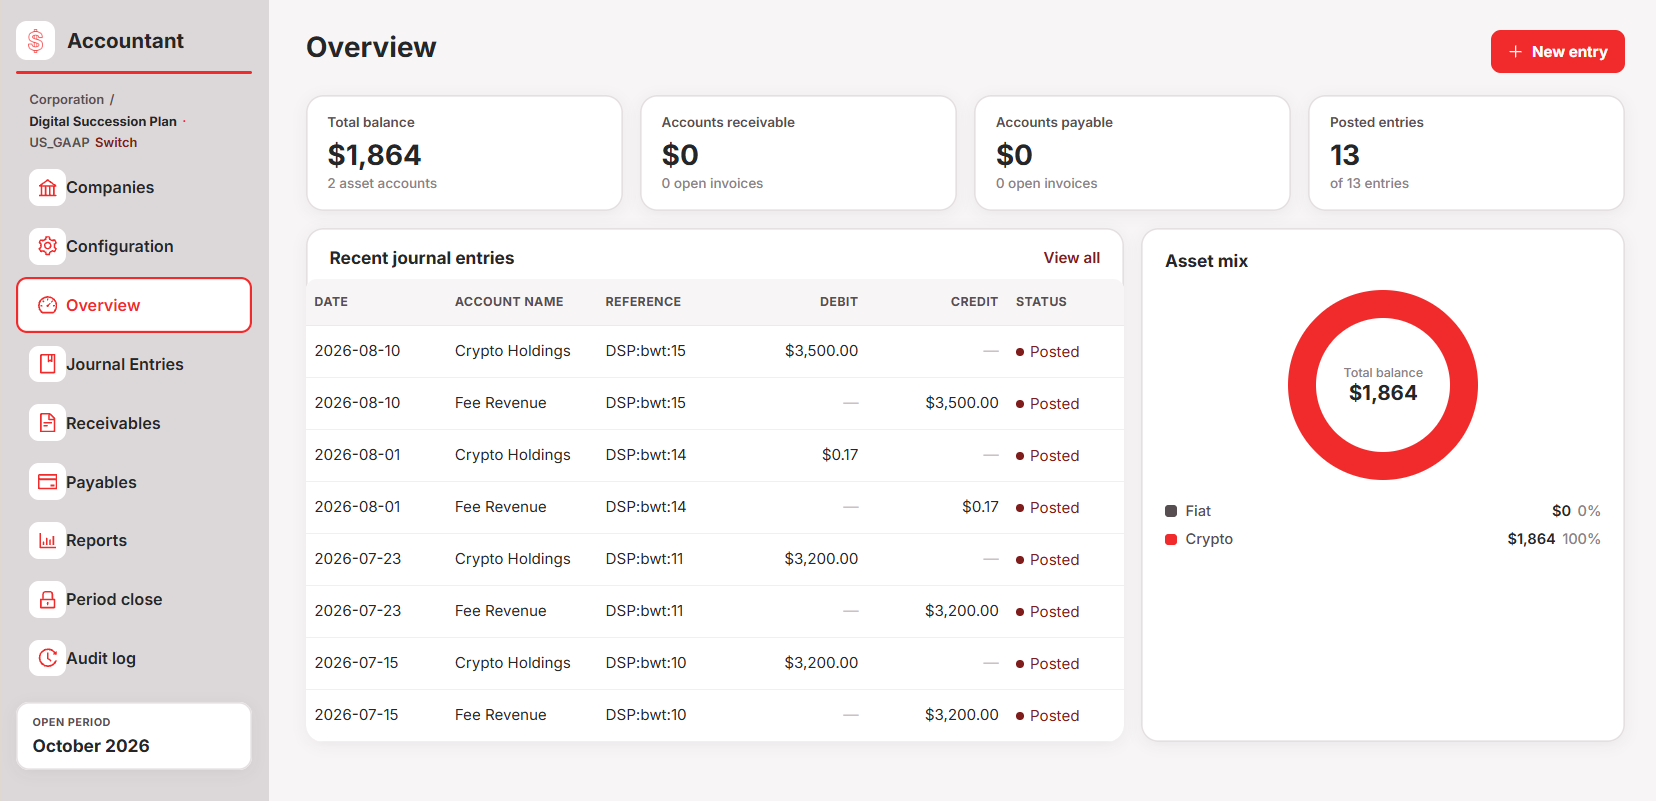1656x801 pixels.
Task: Open the Posted entries summary card
Action: [x=1466, y=153]
